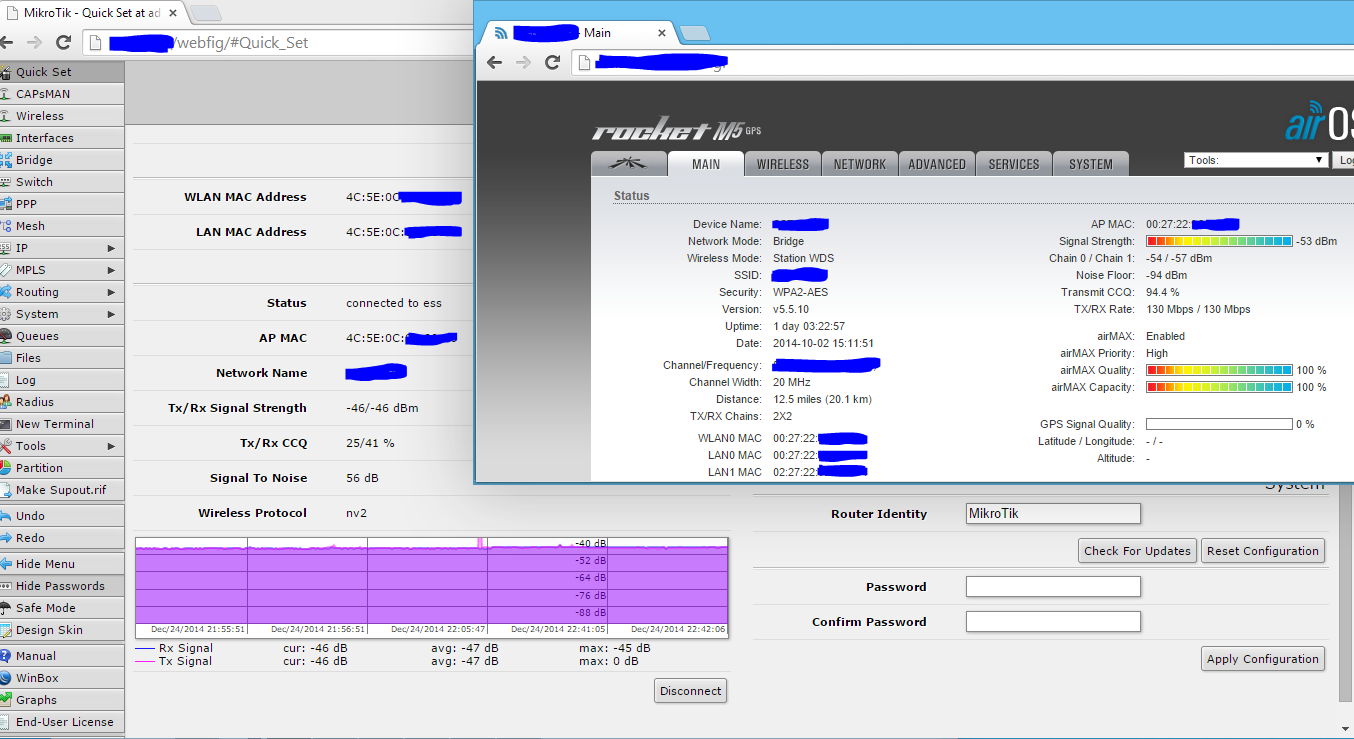The height and width of the screenshot is (739, 1354).
Task: Click the GPS Signal Quality bar
Action: pos(1219,424)
